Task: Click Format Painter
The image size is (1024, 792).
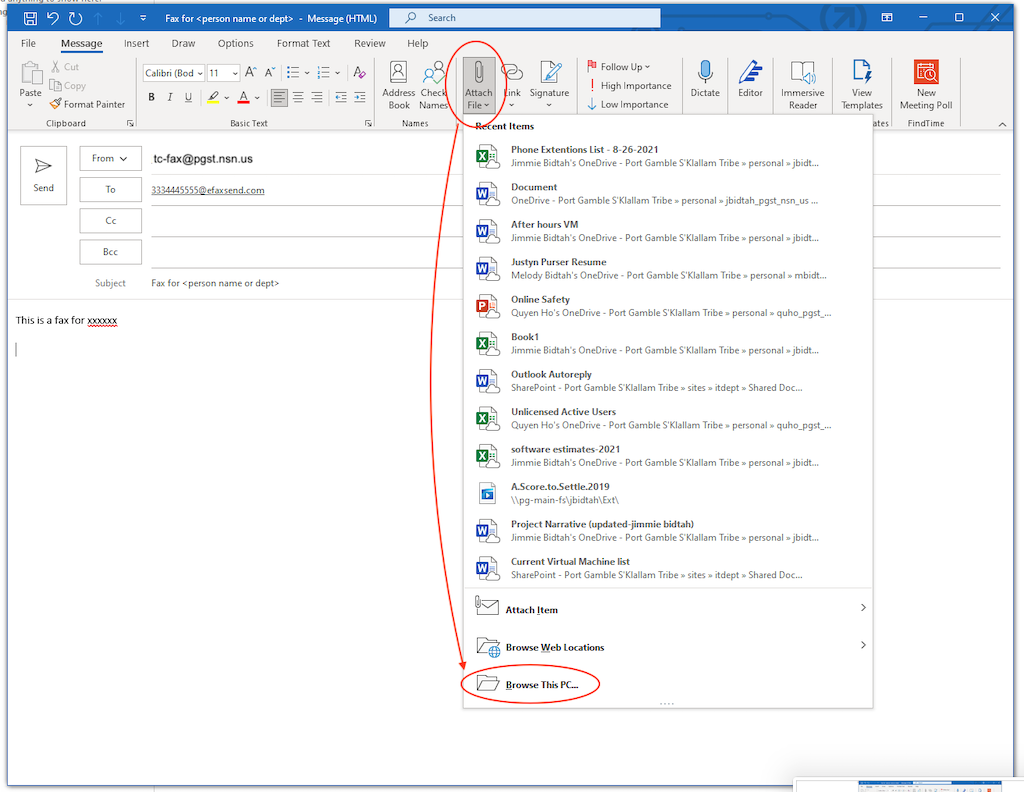Action: click(x=88, y=104)
